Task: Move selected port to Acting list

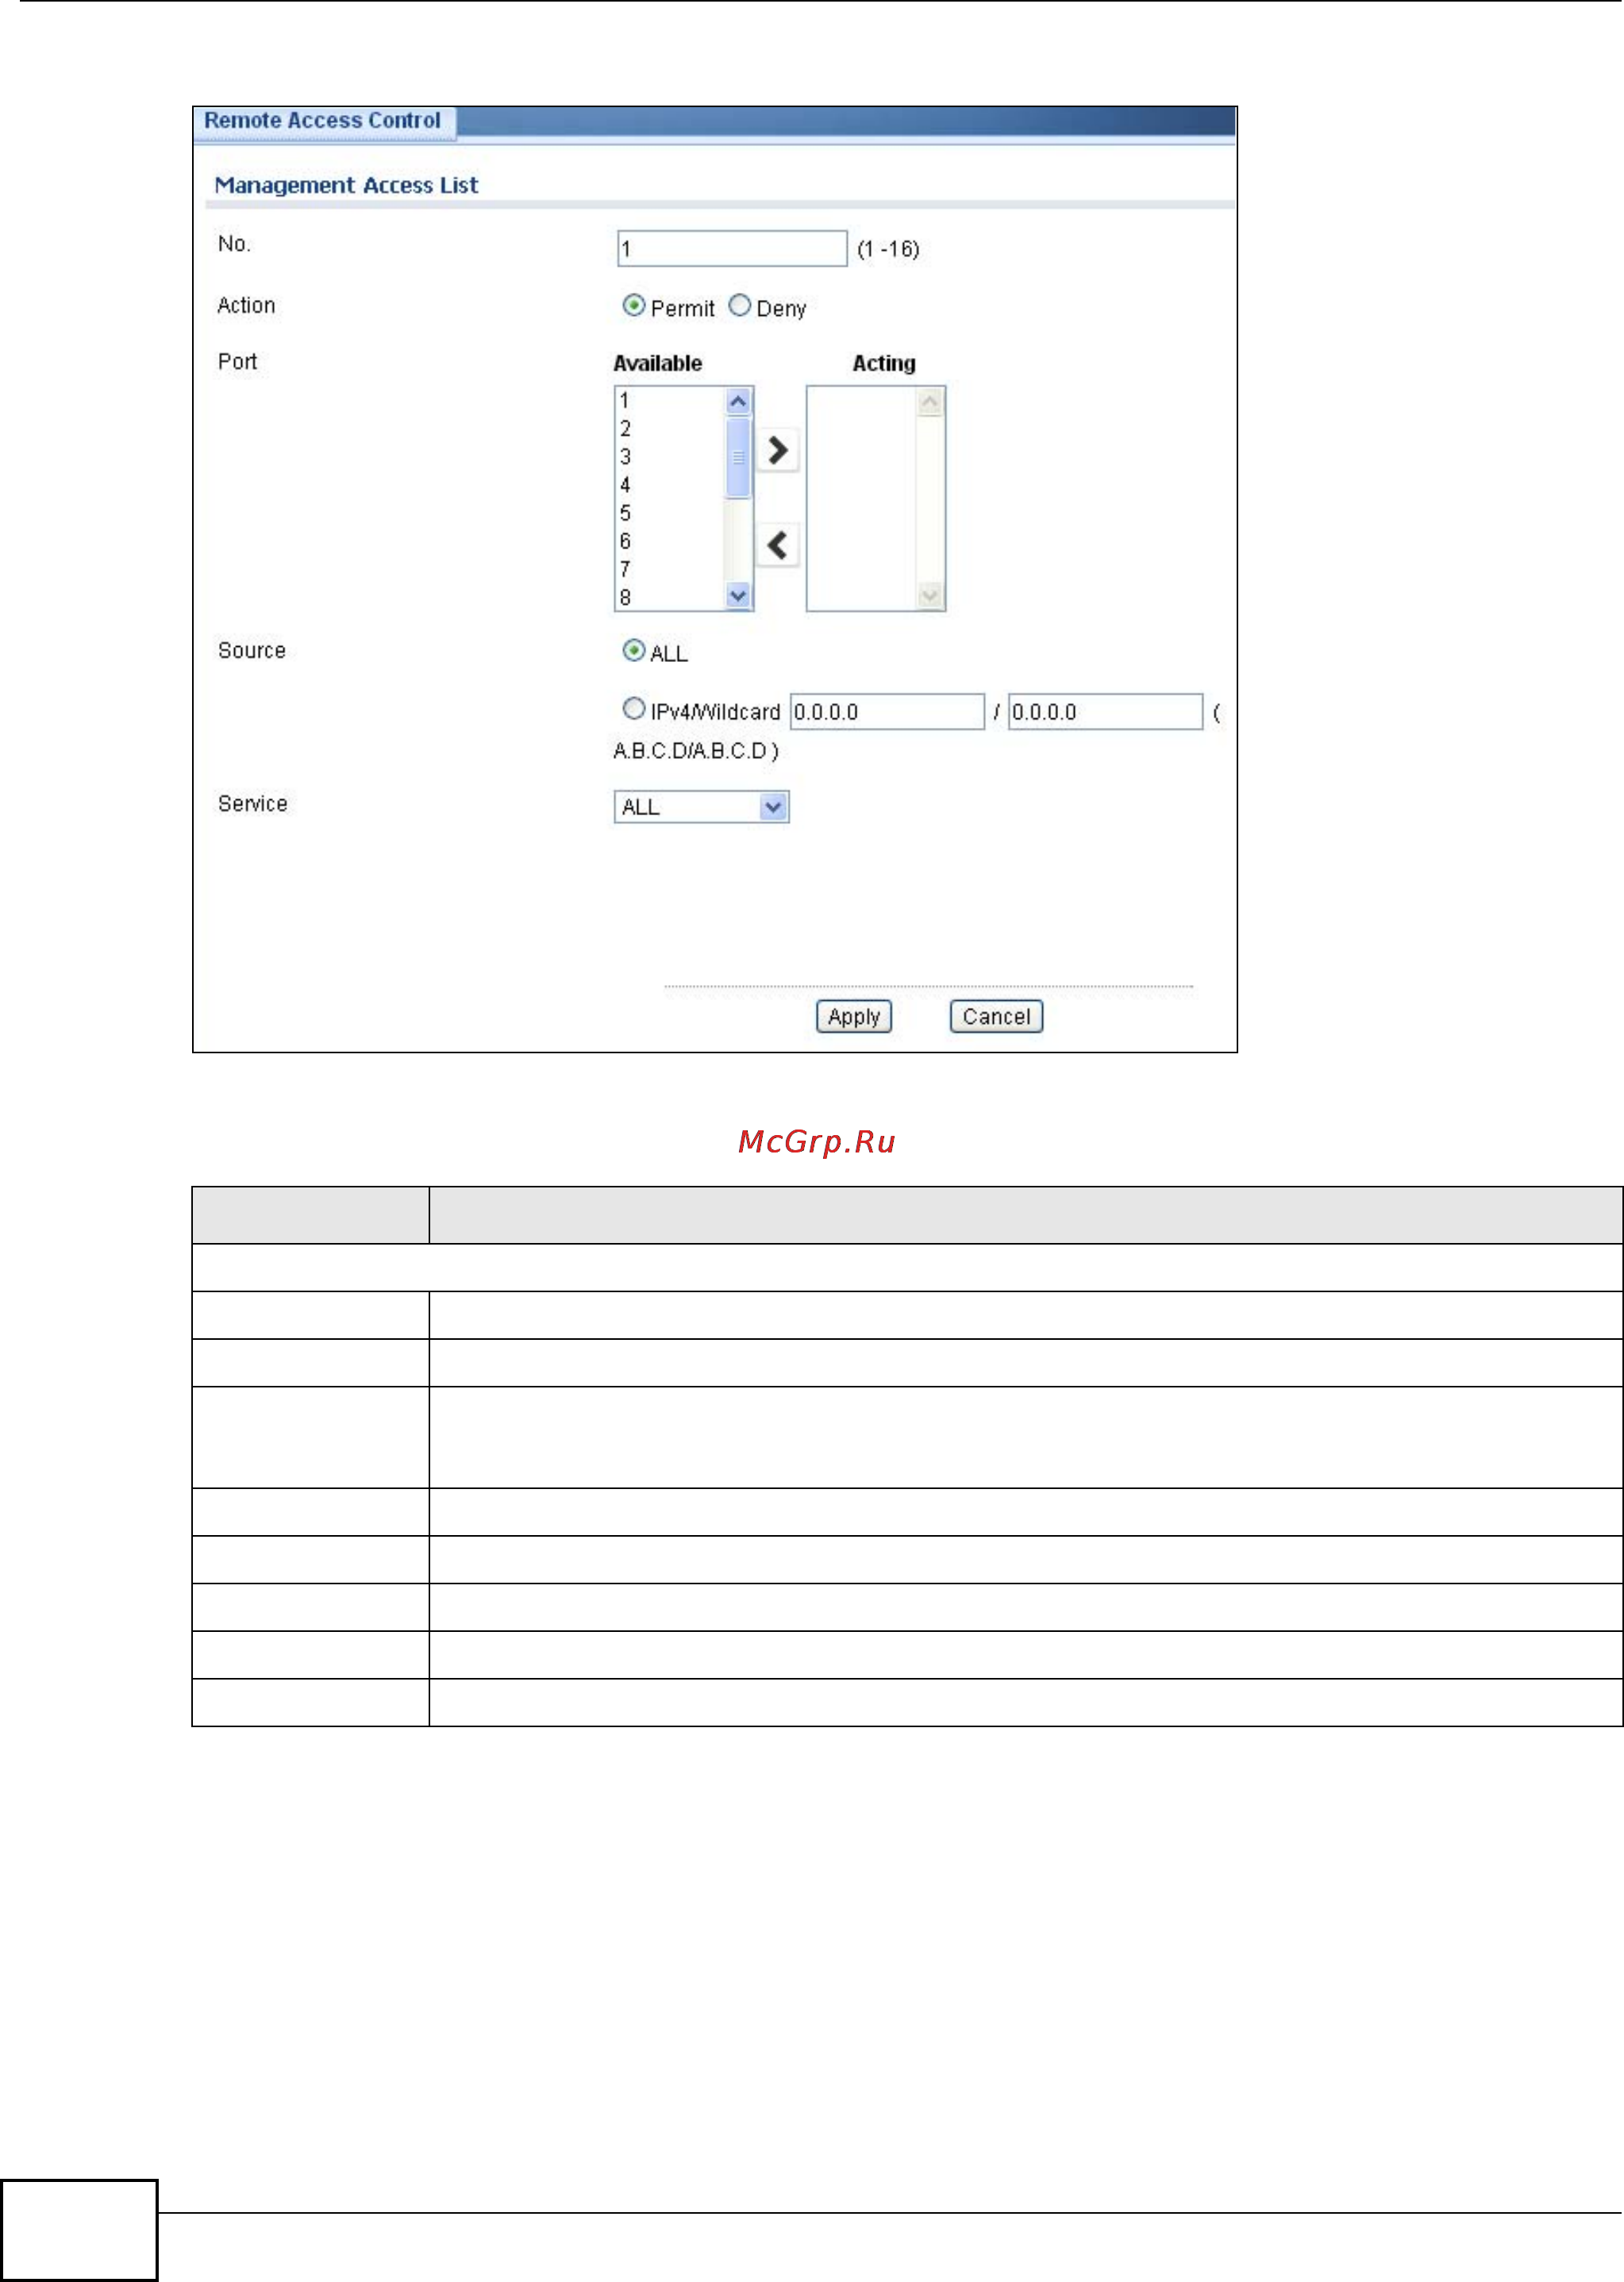Action: 777,451
